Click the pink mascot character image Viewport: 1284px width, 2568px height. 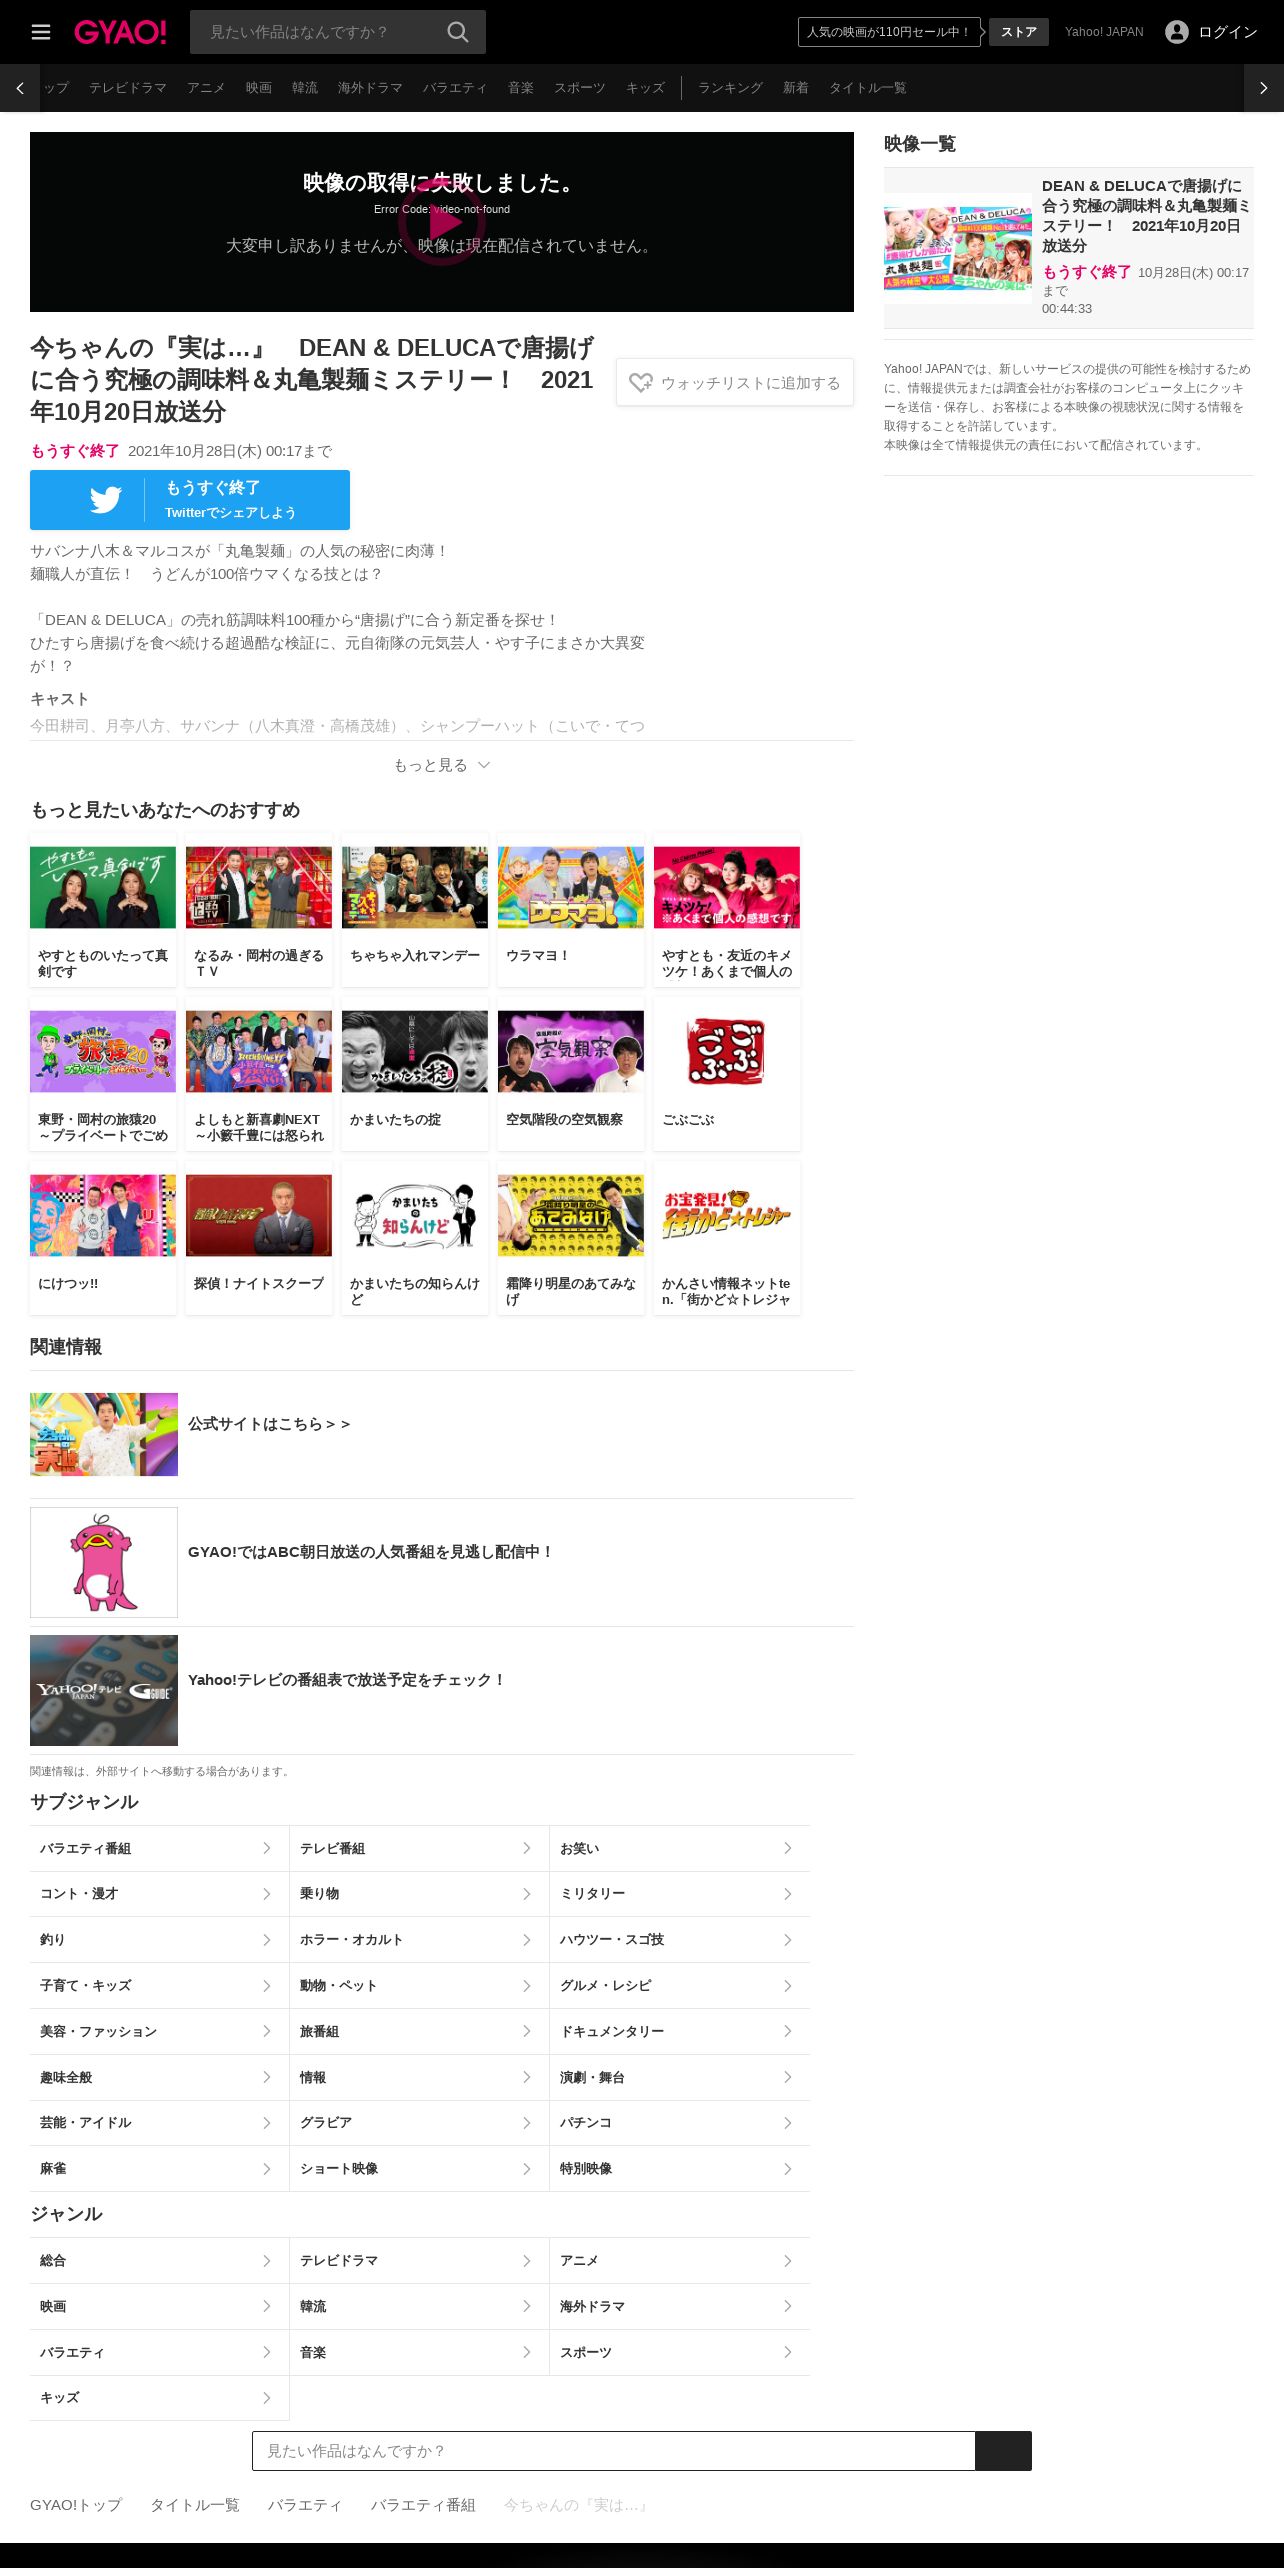pos(104,1562)
